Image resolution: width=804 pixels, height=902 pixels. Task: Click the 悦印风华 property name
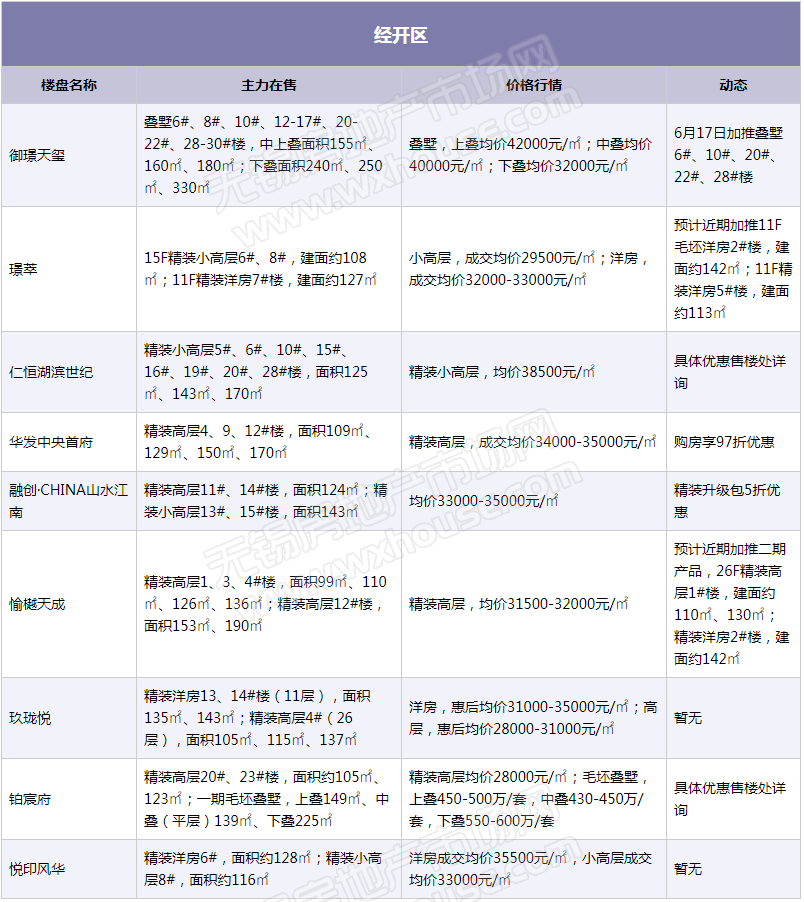pyautogui.click(x=37, y=869)
